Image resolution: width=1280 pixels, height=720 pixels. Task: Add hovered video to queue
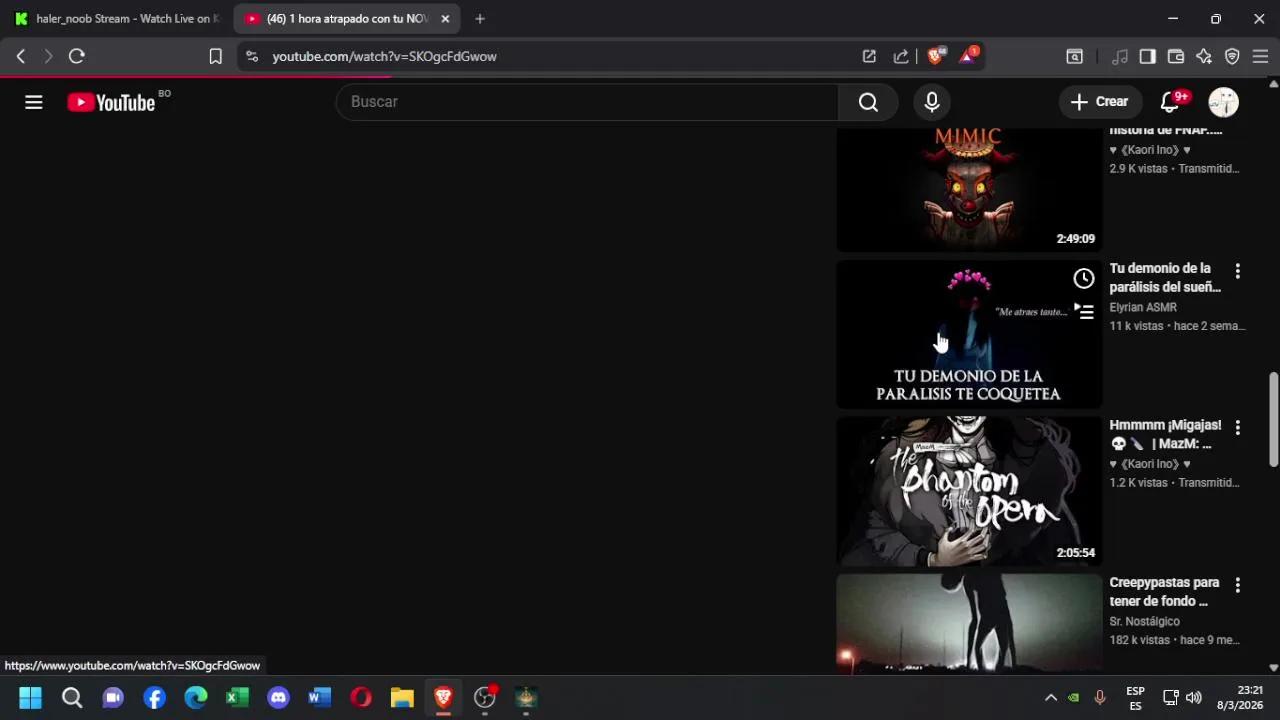point(1084,312)
